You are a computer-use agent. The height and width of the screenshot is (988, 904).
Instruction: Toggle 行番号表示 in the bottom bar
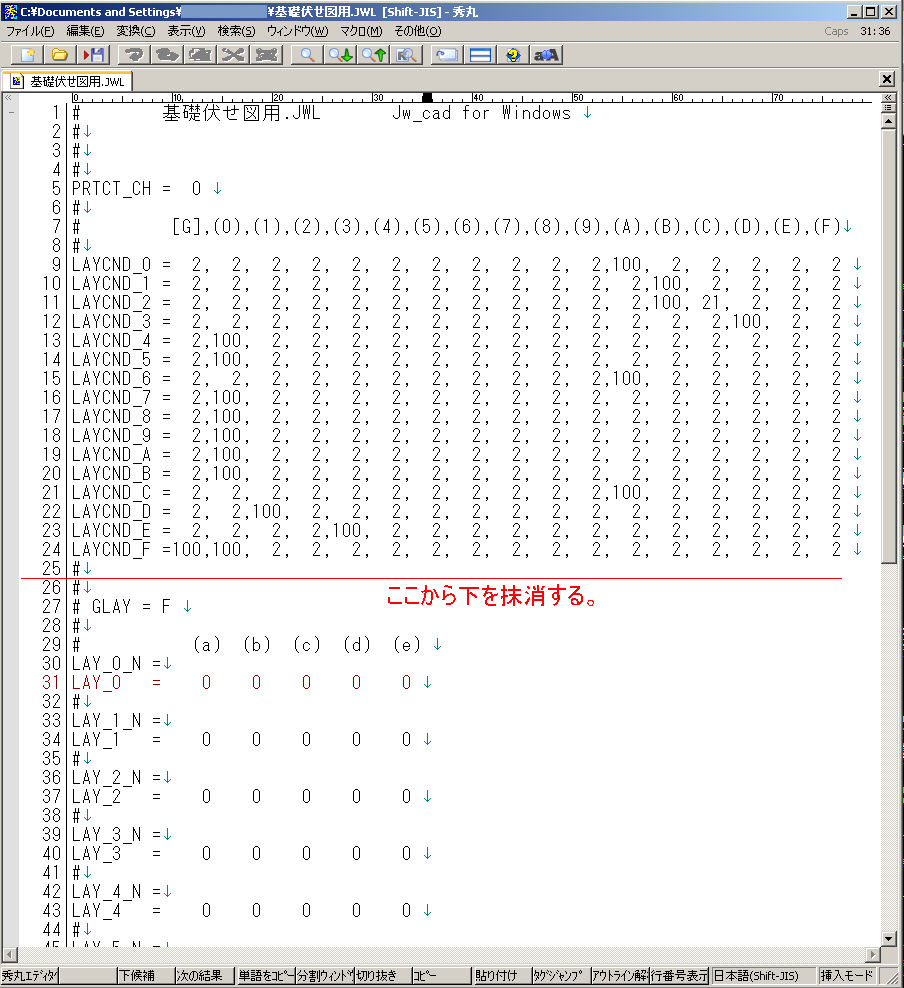(x=680, y=976)
